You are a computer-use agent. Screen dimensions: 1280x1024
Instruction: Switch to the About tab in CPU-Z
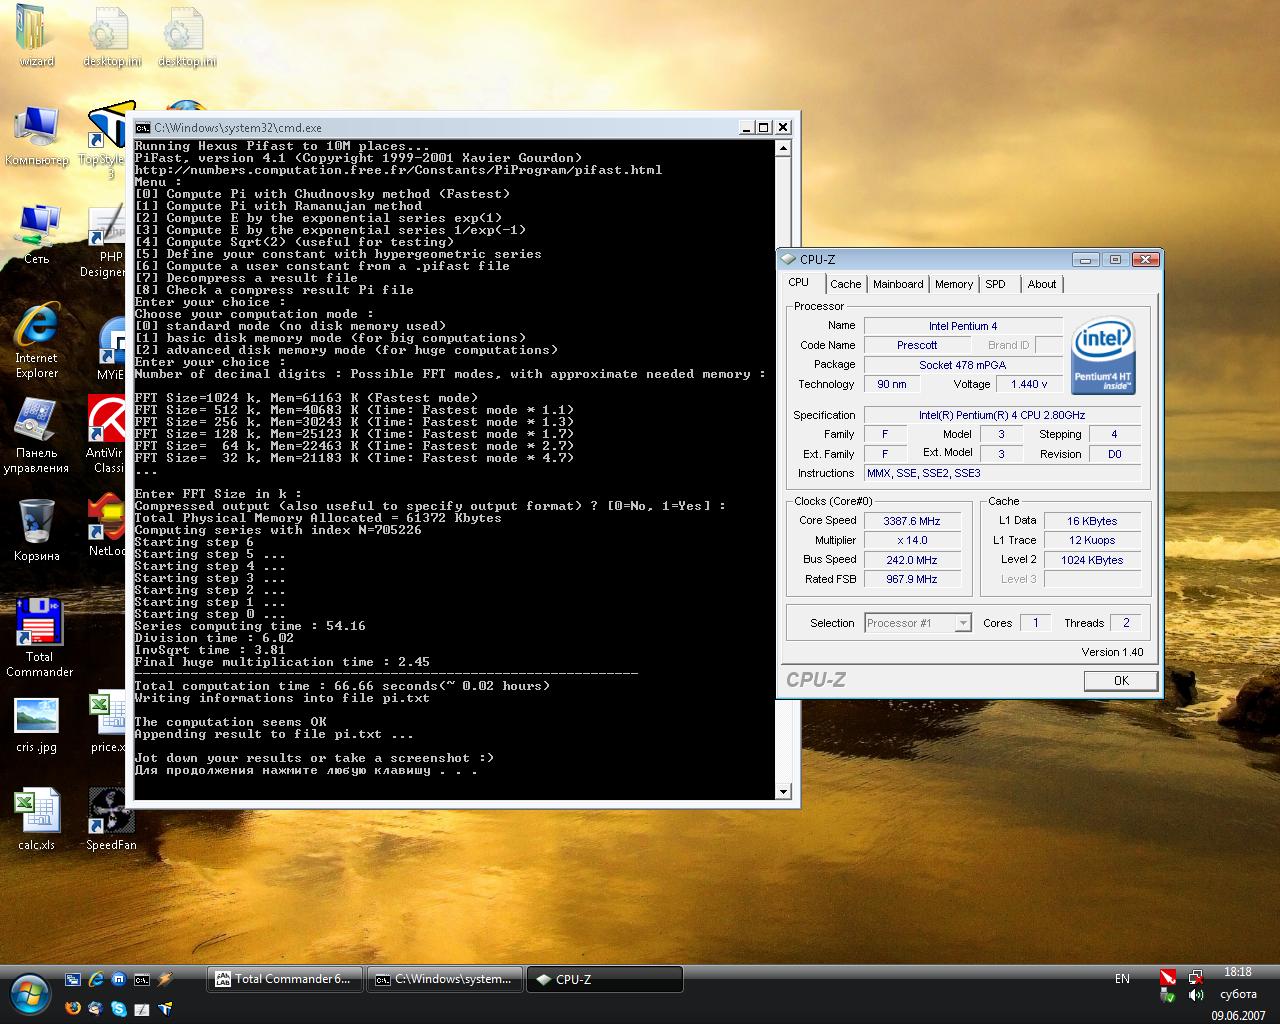pos(1041,284)
